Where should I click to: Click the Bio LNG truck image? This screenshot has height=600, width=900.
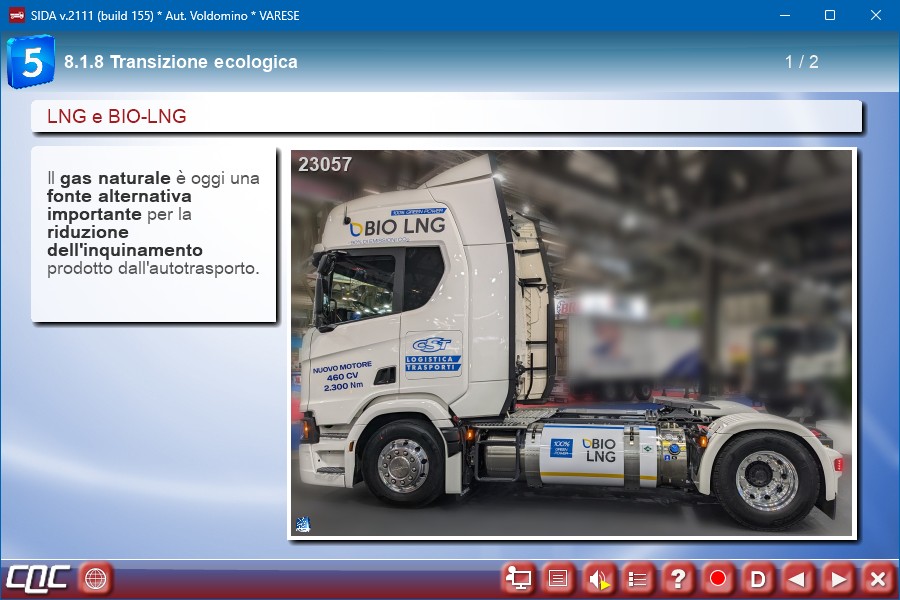572,344
